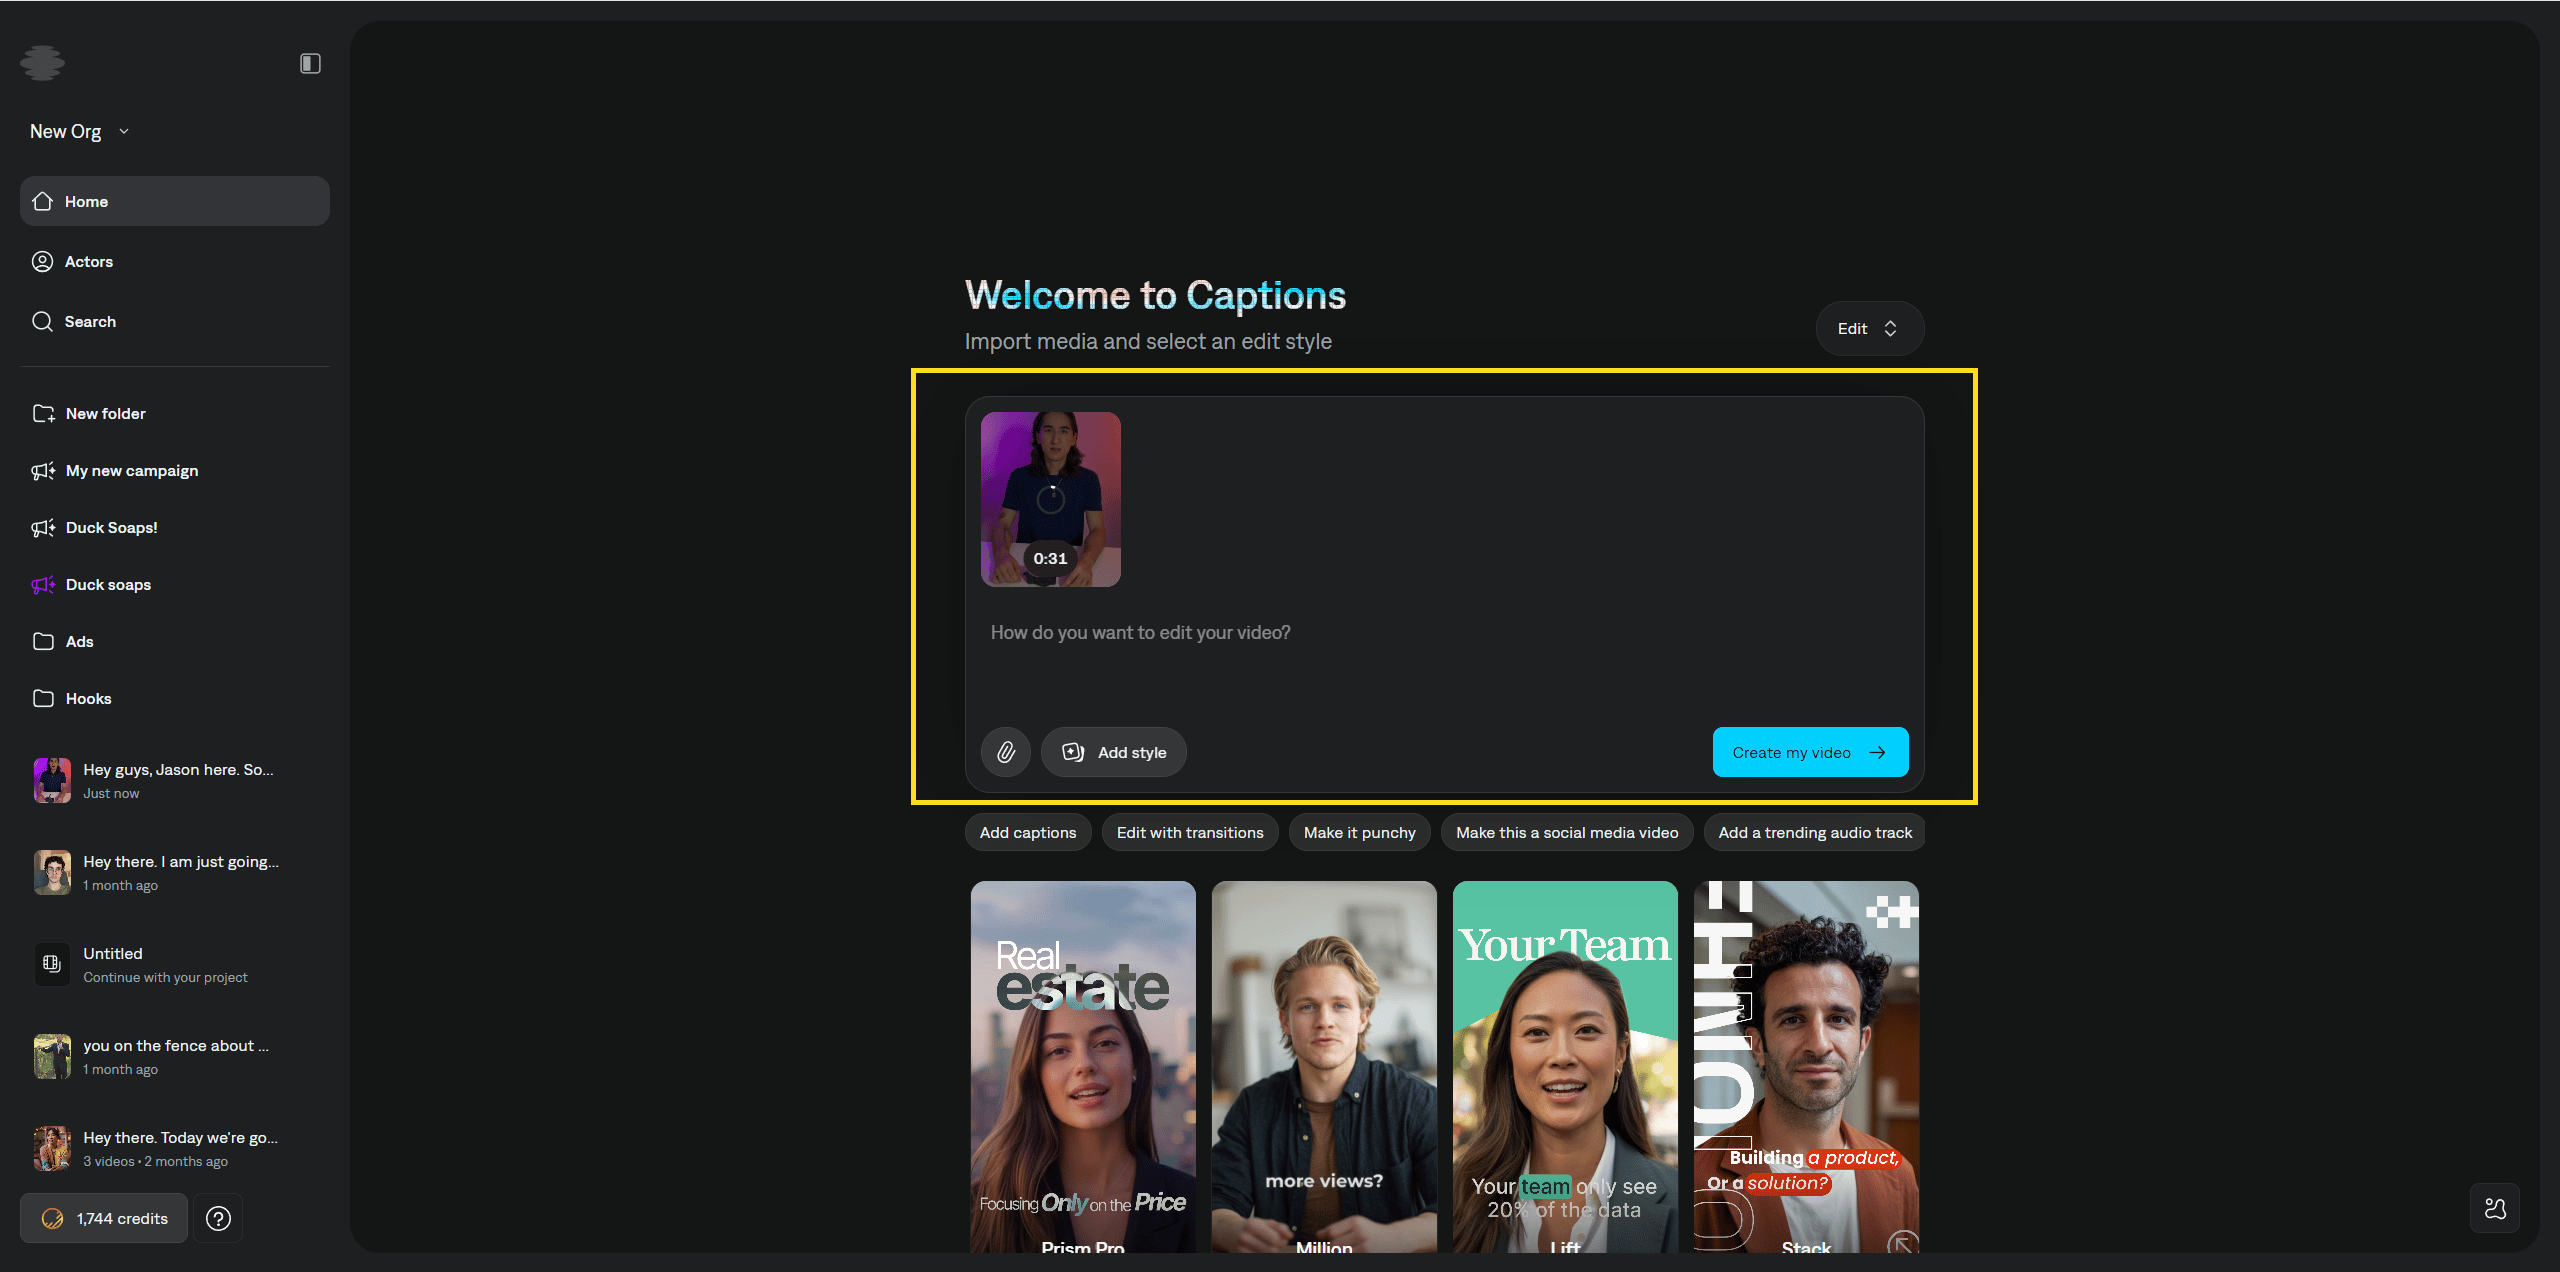Viewport: 2560px width, 1272px height.
Task: Open the Edit mode dropdown
Action: coord(1869,328)
